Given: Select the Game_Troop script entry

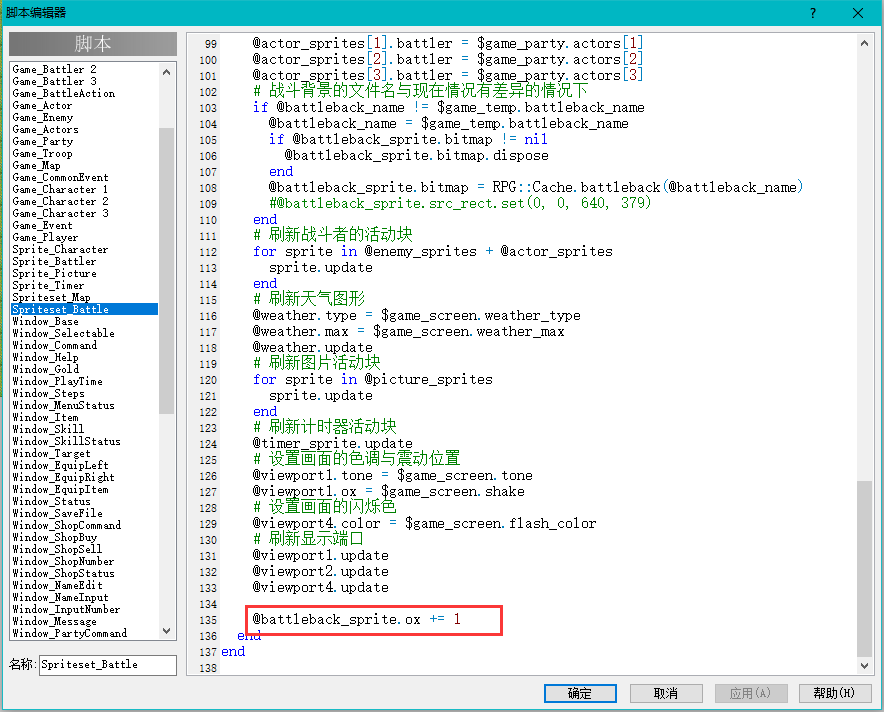Looking at the screenshot, I should click(x=42, y=153).
